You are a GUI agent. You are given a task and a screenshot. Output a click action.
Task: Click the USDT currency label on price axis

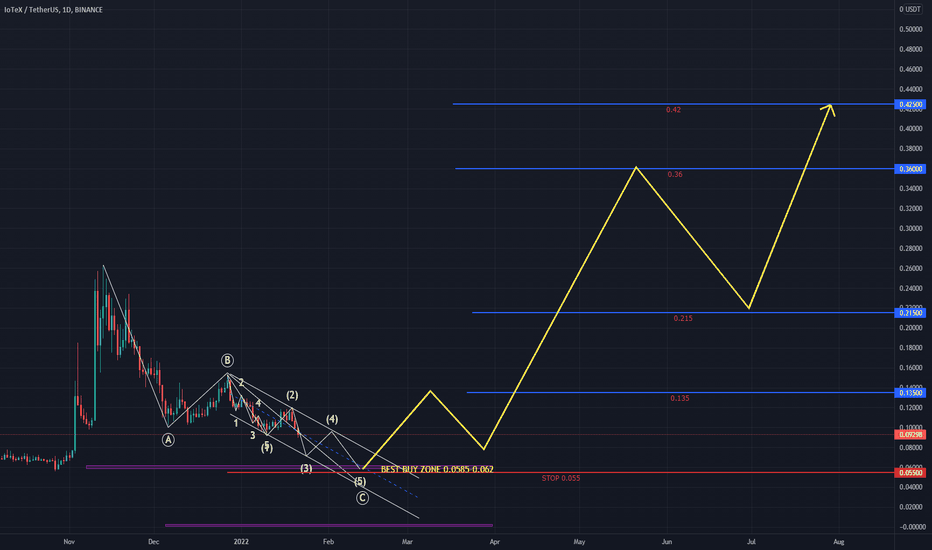coord(912,10)
